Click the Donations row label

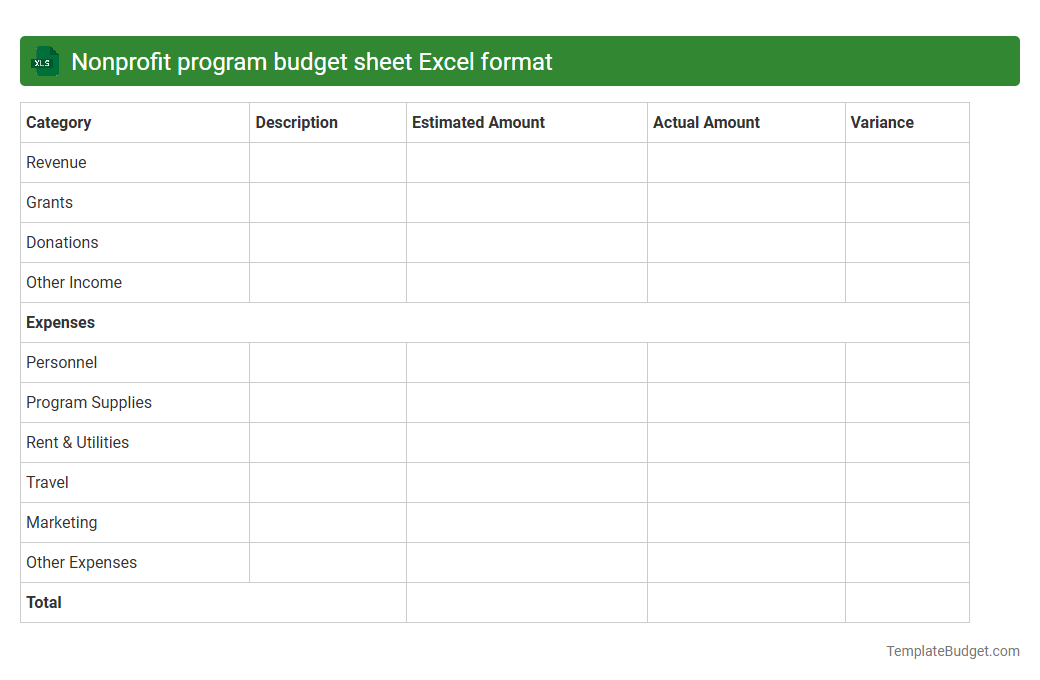point(62,242)
